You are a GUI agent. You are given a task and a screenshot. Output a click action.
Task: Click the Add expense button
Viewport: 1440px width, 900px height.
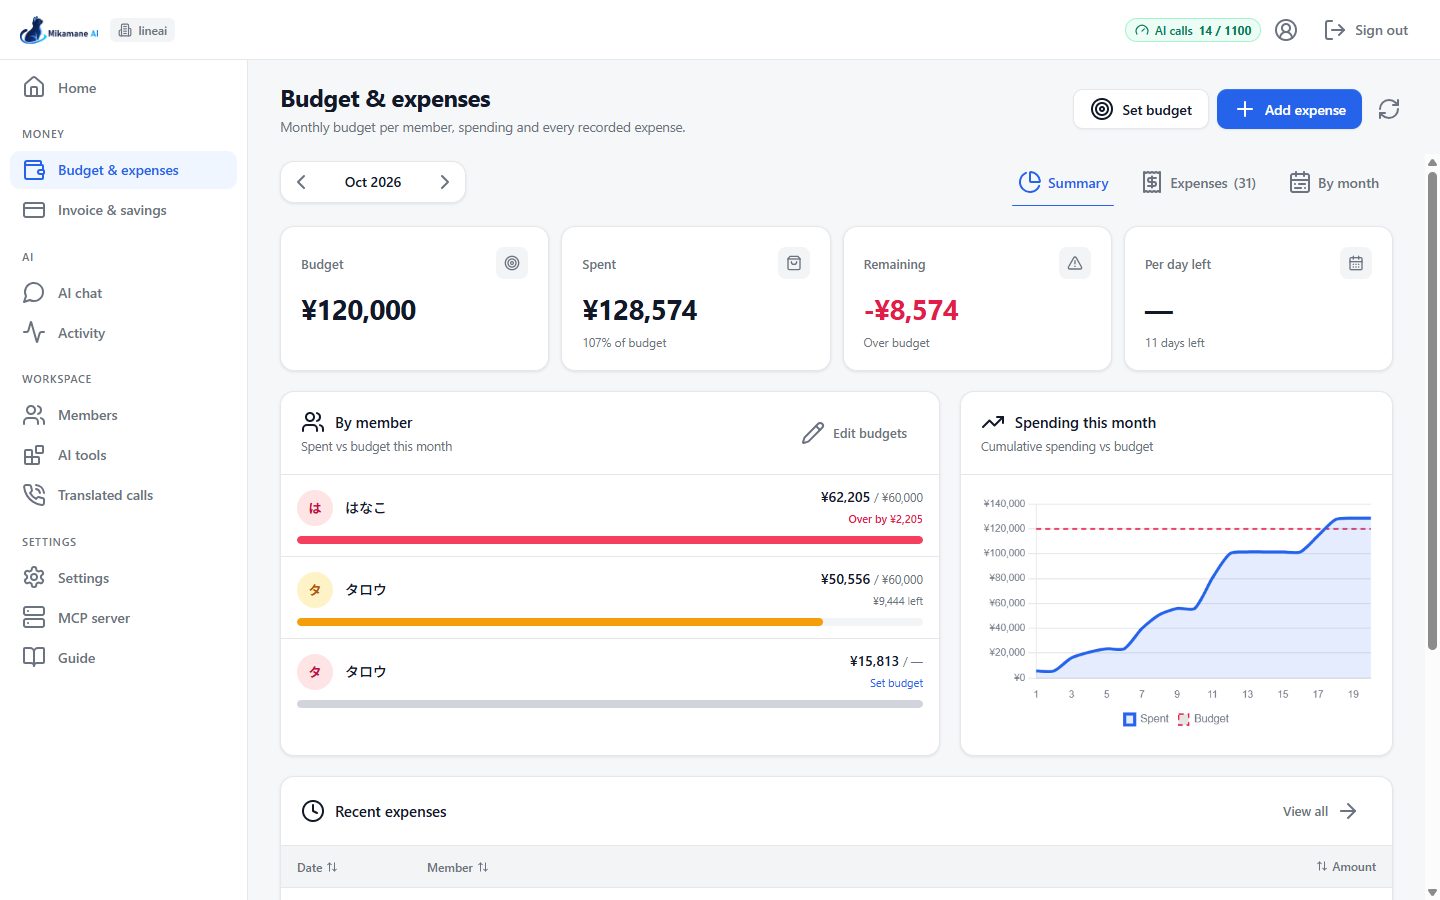coord(1289,109)
